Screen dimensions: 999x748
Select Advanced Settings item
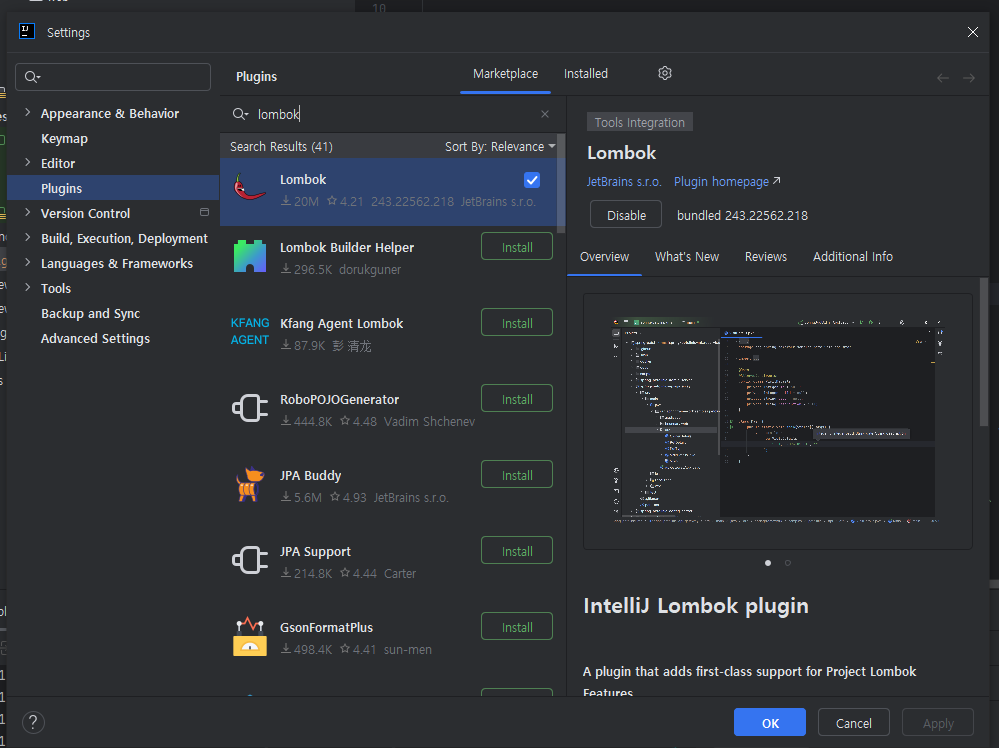point(96,338)
